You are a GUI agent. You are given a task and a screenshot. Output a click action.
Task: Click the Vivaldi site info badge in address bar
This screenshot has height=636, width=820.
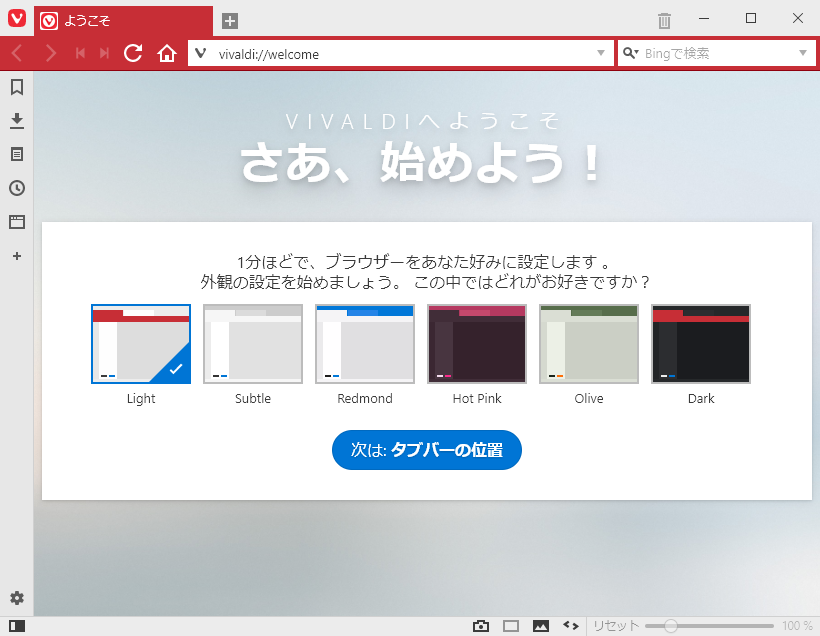tap(201, 53)
